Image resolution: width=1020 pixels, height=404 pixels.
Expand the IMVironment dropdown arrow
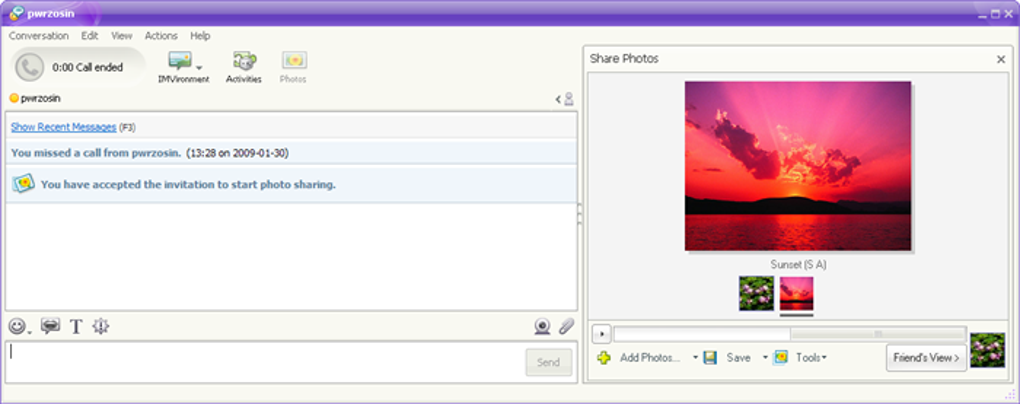[x=199, y=68]
